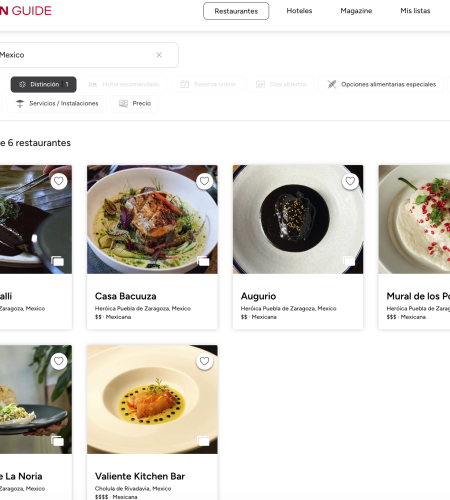Image resolution: width=450 pixels, height=500 pixels.
Task: Favorite Augurio with heart icon
Action: 350,181
